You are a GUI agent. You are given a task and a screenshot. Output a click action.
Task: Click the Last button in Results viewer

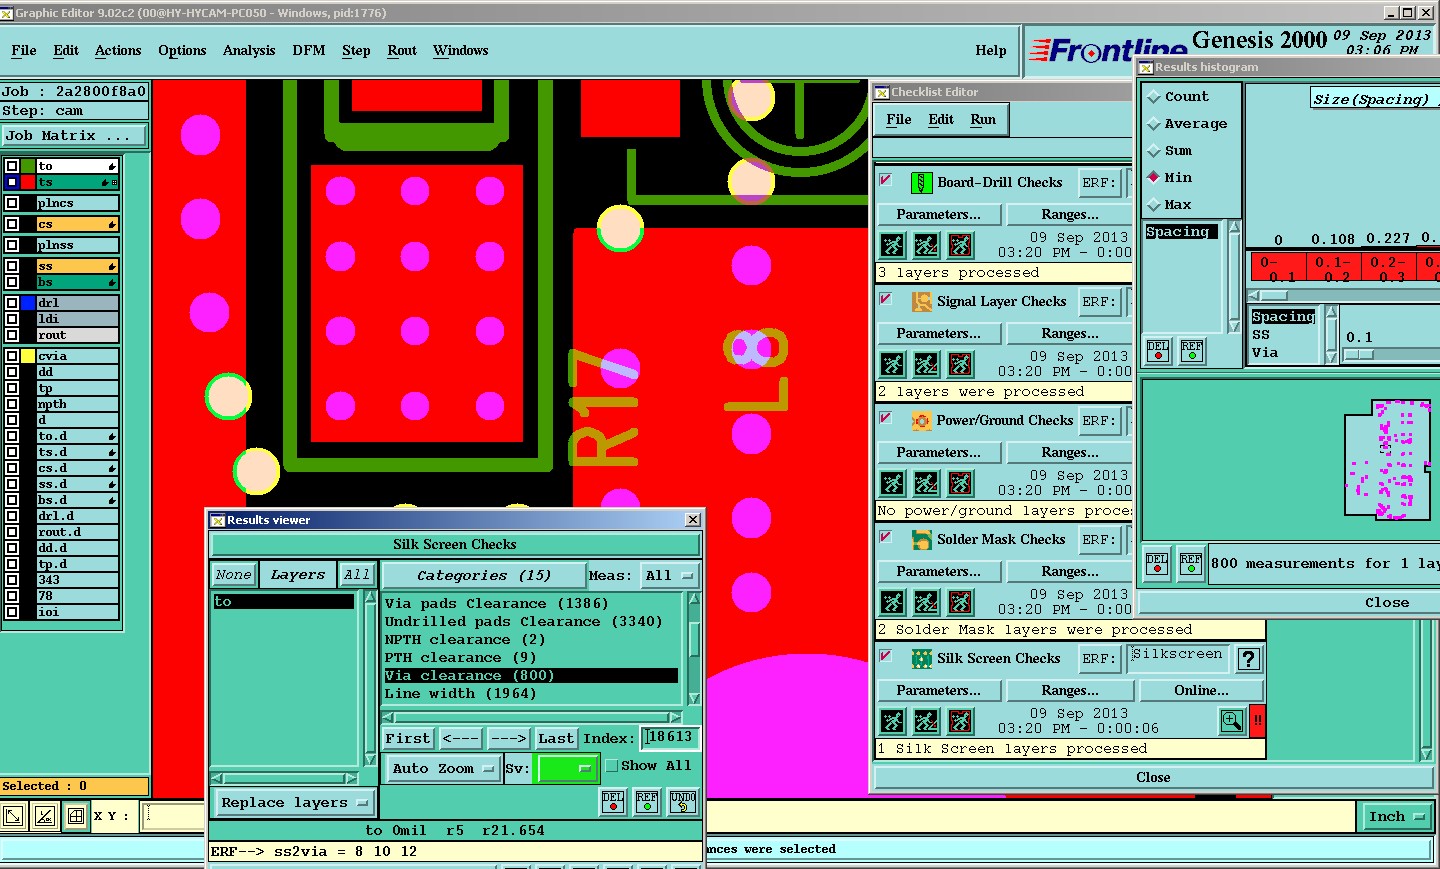[556, 739]
